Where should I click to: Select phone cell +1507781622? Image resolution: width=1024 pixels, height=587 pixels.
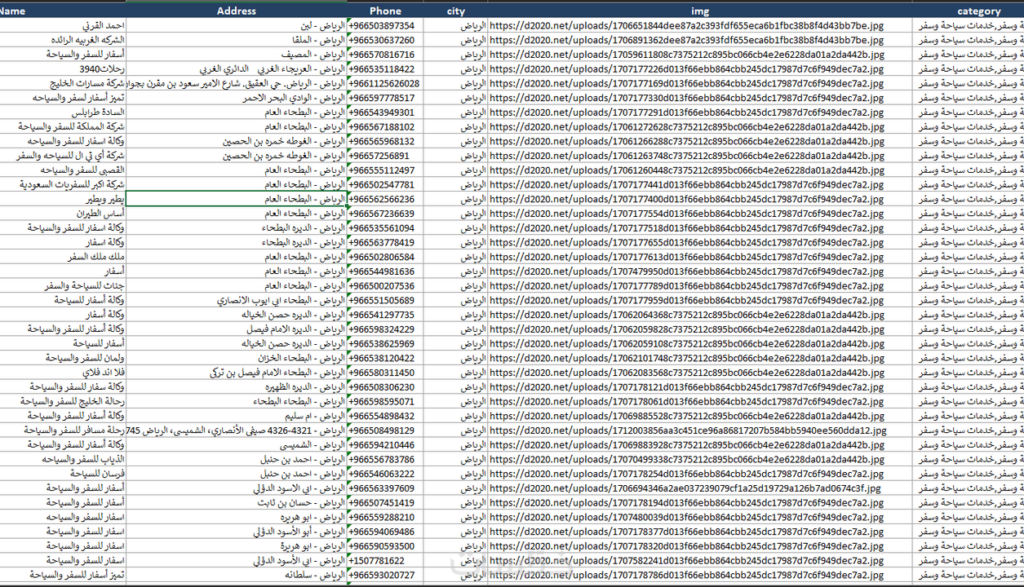[385, 560]
